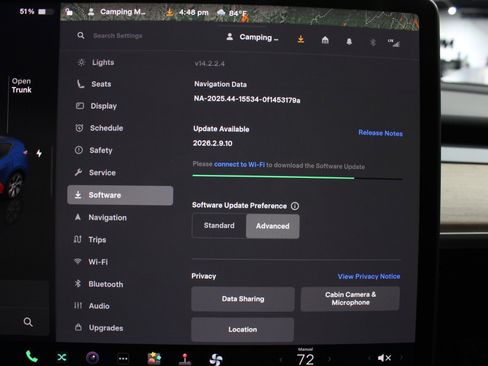
Task: Open the View Privacy Notice link
Action: pyautogui.click(x=369, y=276)
